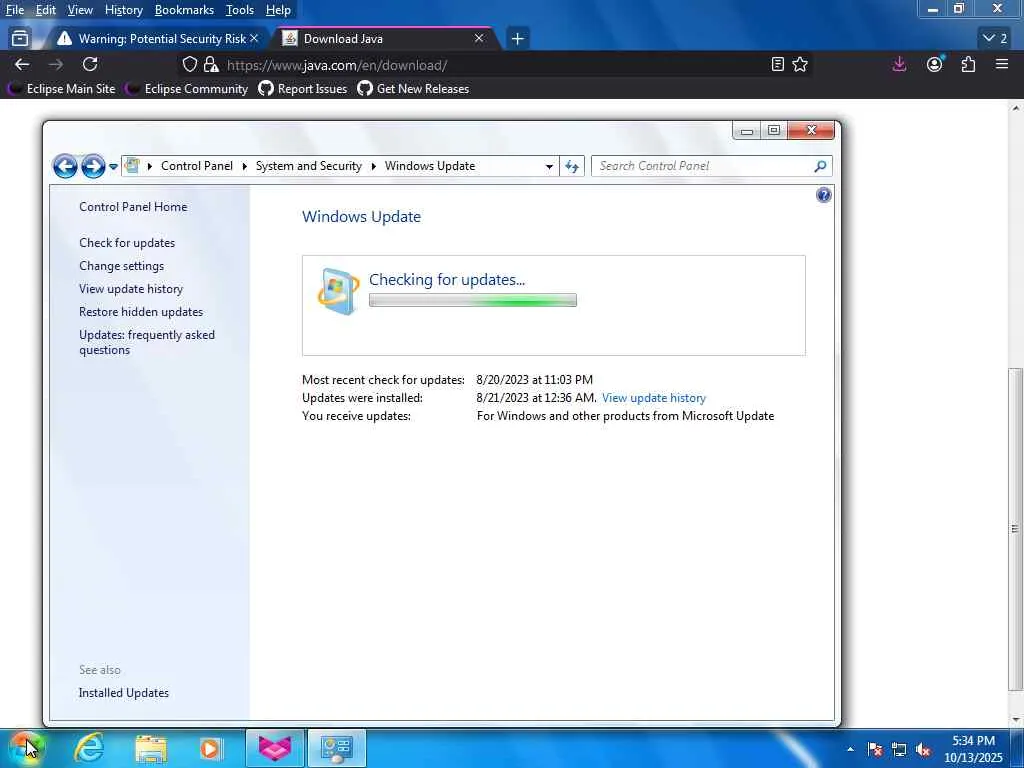This screenshot has width=1024, height=768.
Task: Open new tab with plus button
Action: click(x=517, y=39)
